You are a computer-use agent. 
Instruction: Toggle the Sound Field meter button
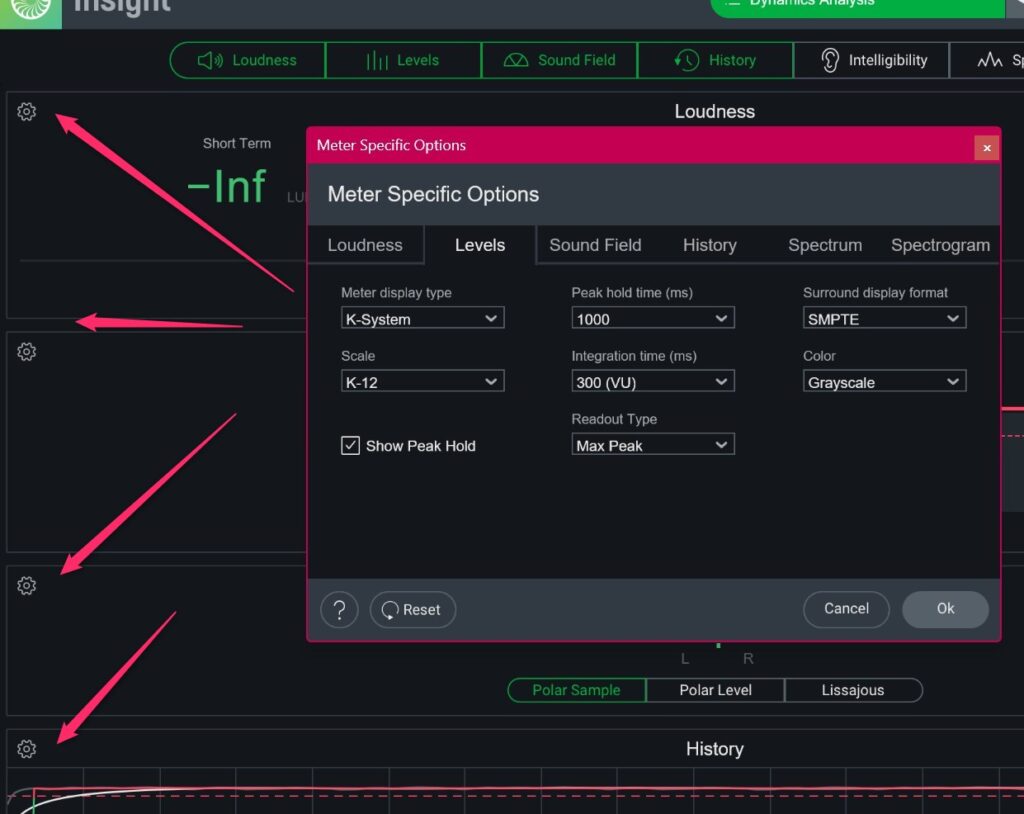pyautogui.click(x=559, y=60)
